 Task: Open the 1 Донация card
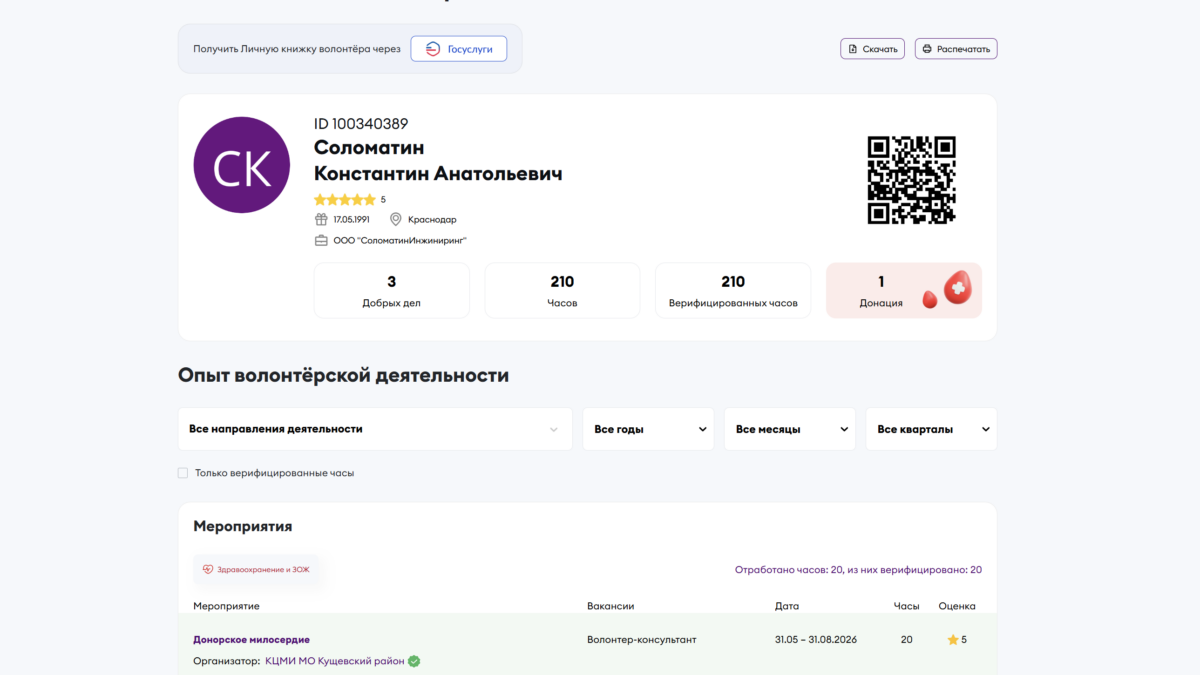[904, 291]
